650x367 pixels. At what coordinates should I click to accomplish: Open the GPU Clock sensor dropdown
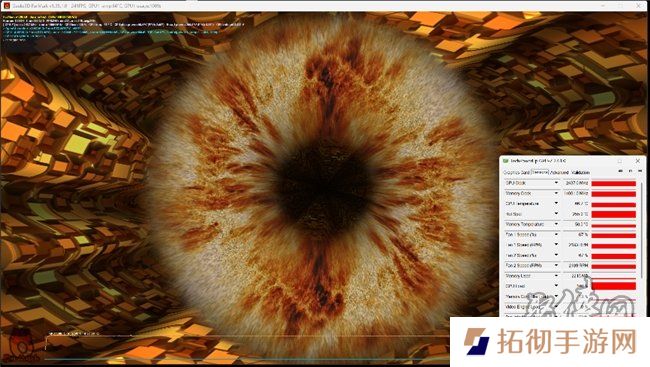pos(556,183)
